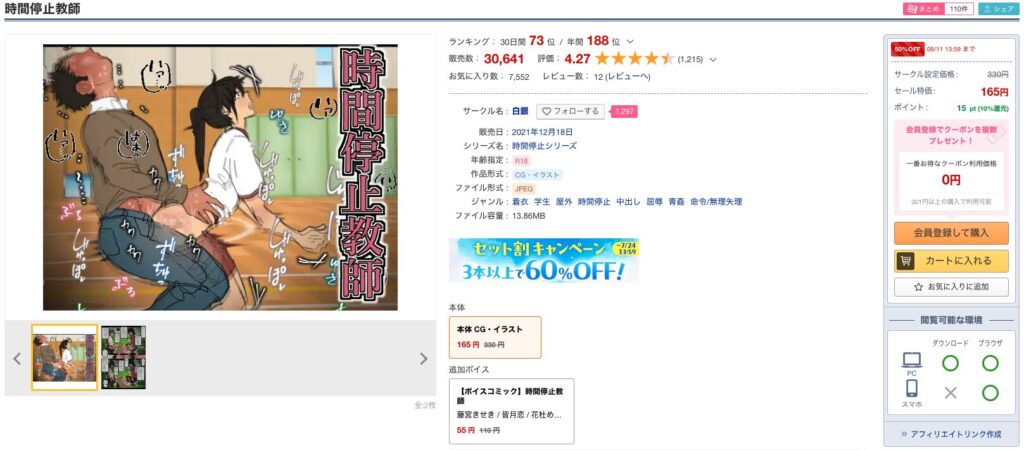Click the cart icon on カートに入れる
Image resolution: width=1024 pixels, height=450 pixels.
904,261
